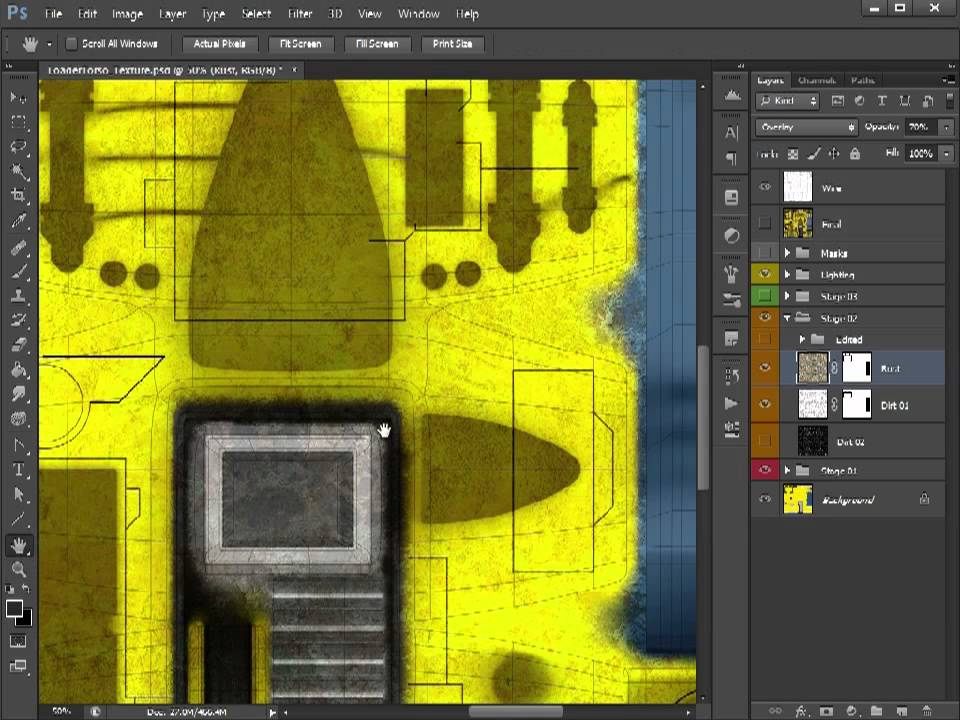
Task: Collapse the Stage 02 group
Action: coord(787,318)
